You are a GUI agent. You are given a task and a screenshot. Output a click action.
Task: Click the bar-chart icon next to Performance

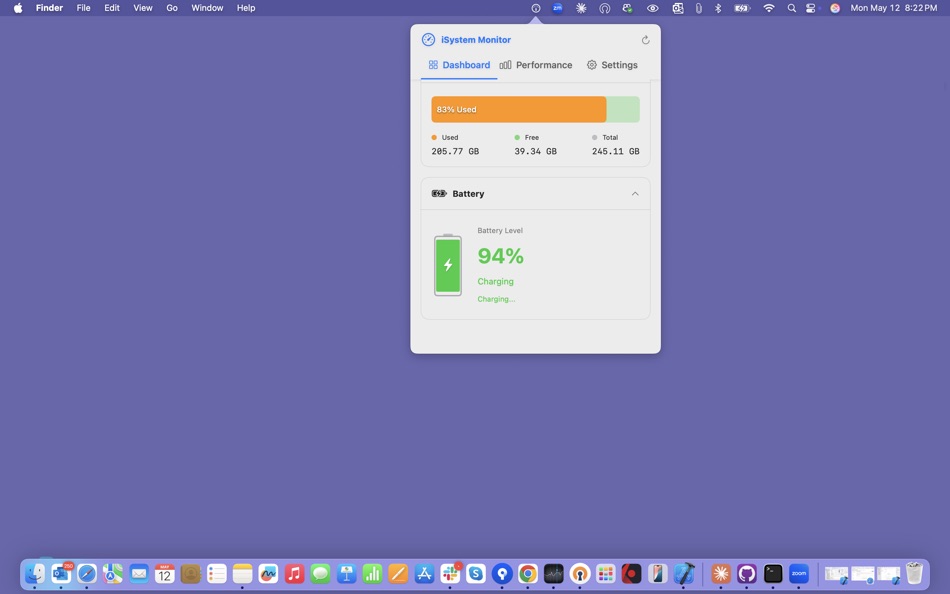505,64
